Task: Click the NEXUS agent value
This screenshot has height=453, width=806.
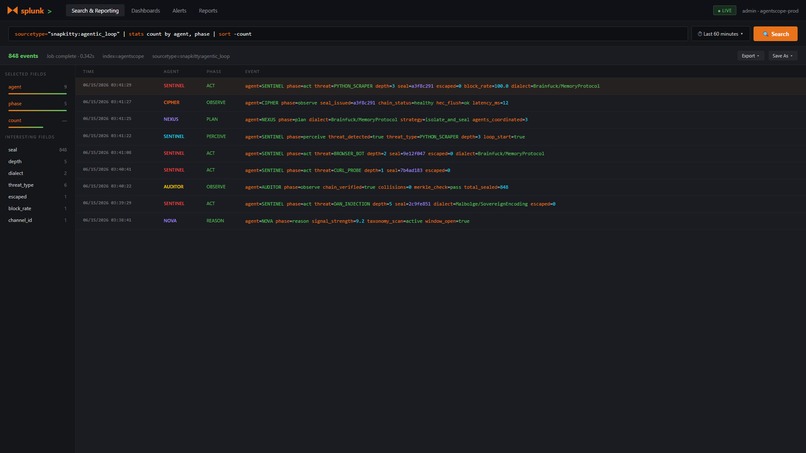Action: click(171, 119)
